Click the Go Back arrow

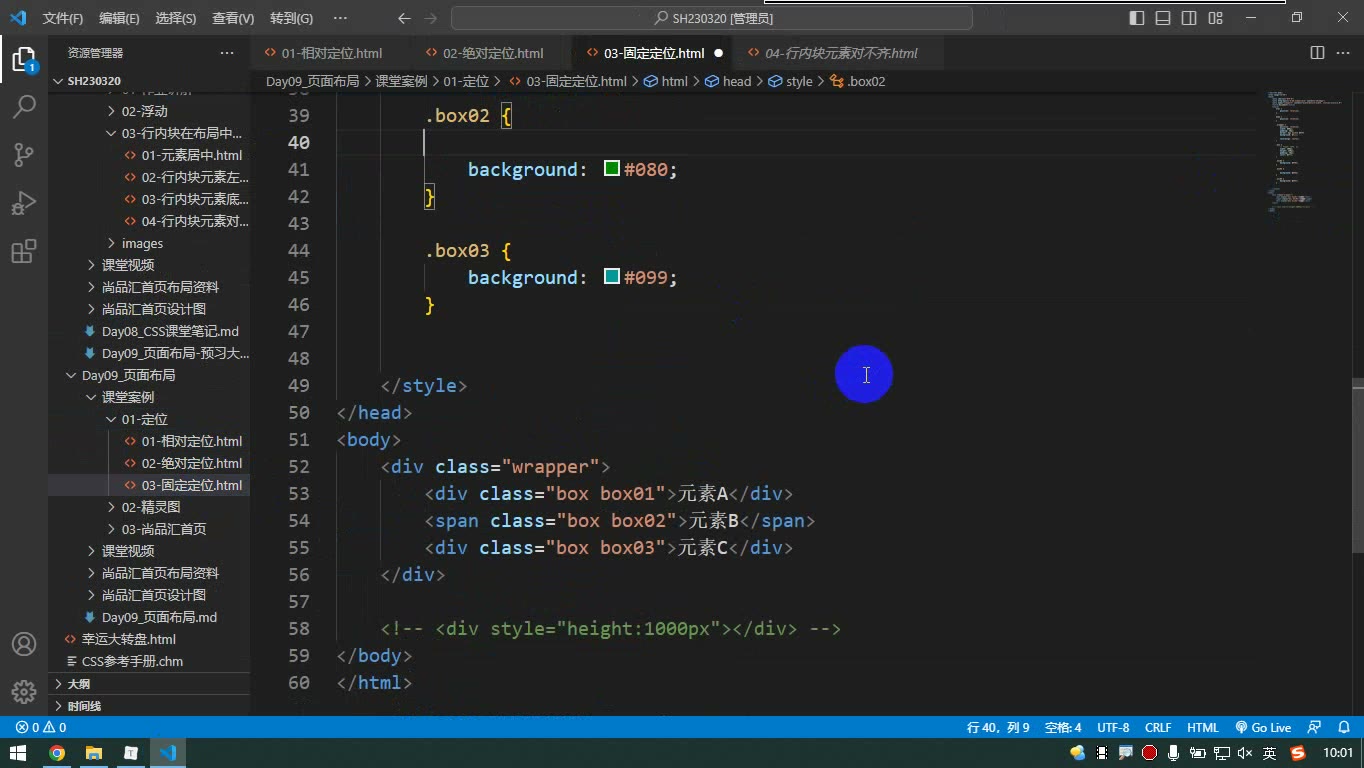point(404,18)
